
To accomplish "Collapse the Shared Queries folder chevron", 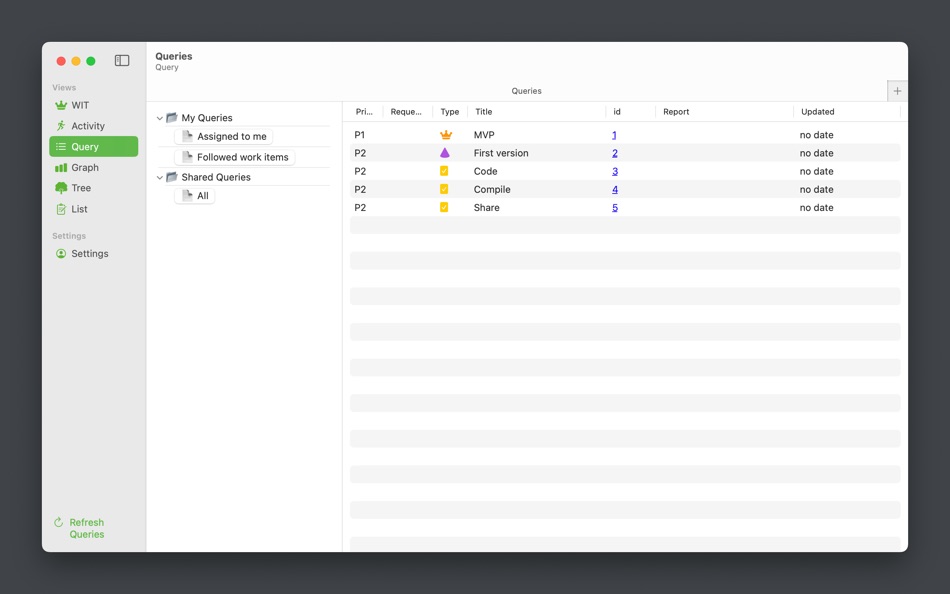I will (159, 178).
